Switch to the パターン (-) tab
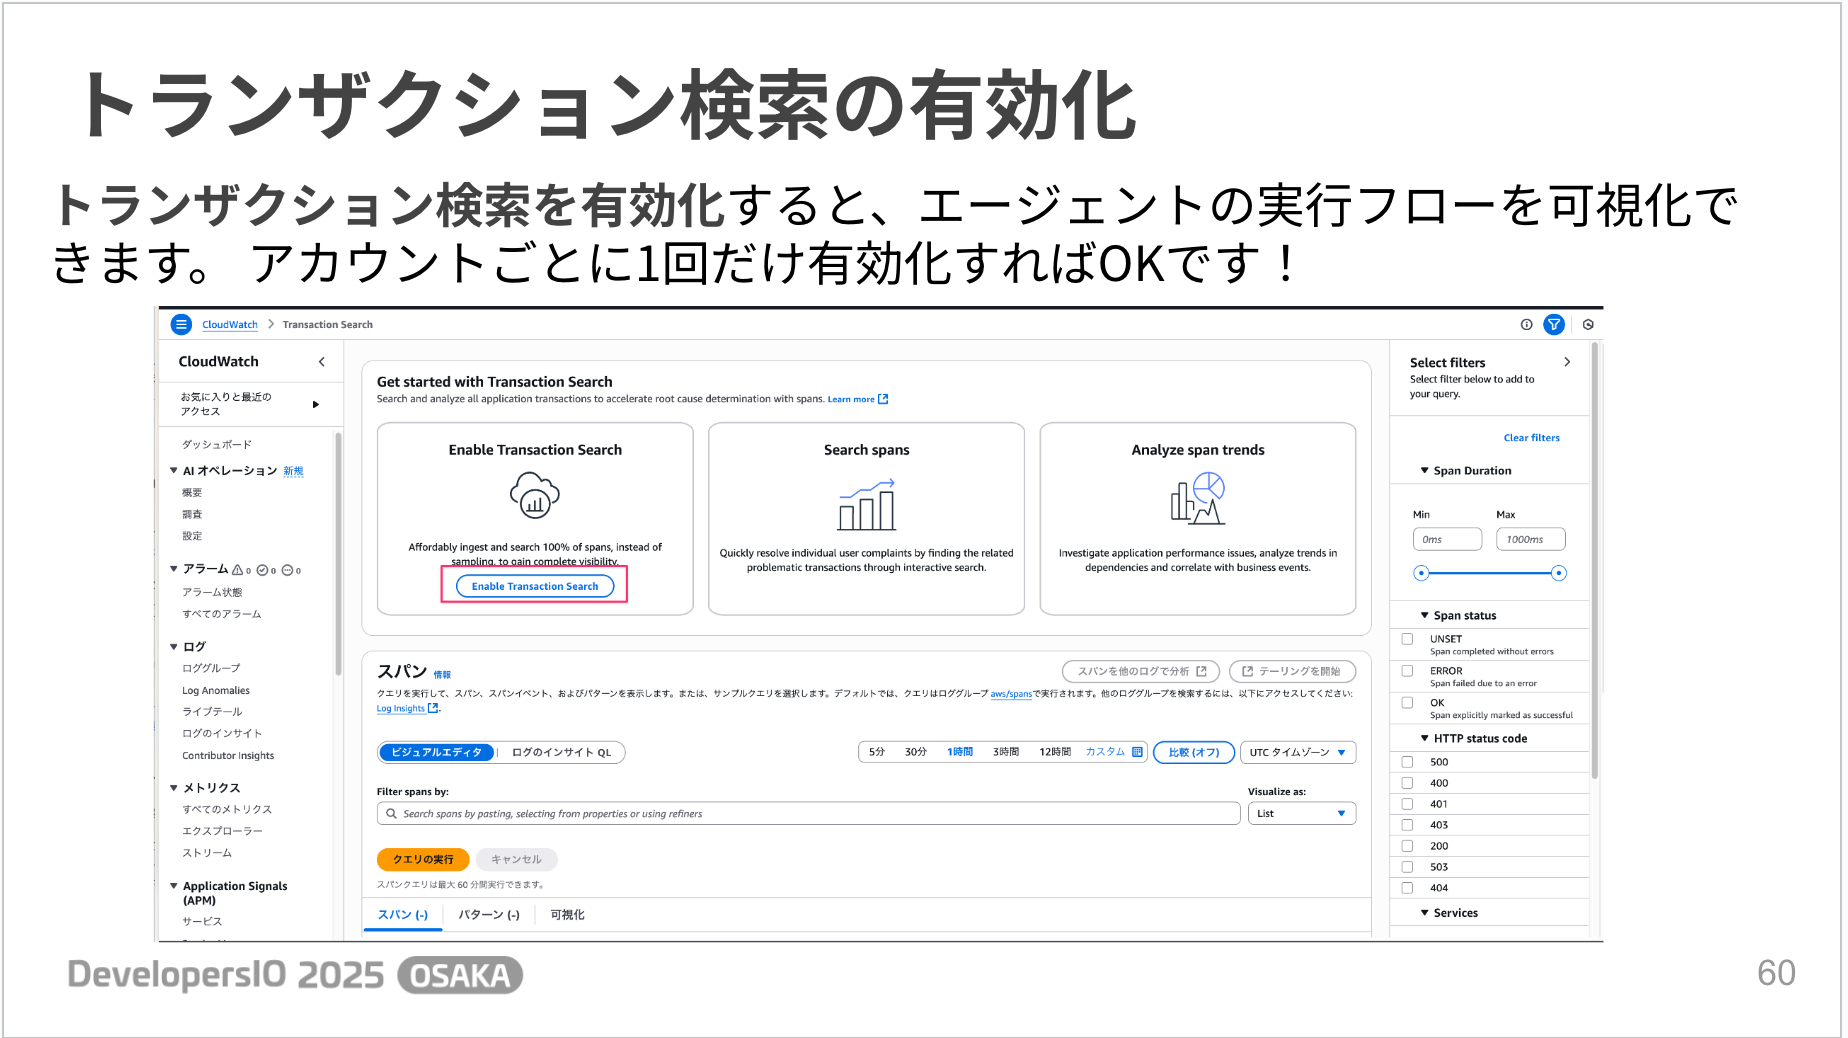This screenshot has width=1848, height=1038. point(489,915)
